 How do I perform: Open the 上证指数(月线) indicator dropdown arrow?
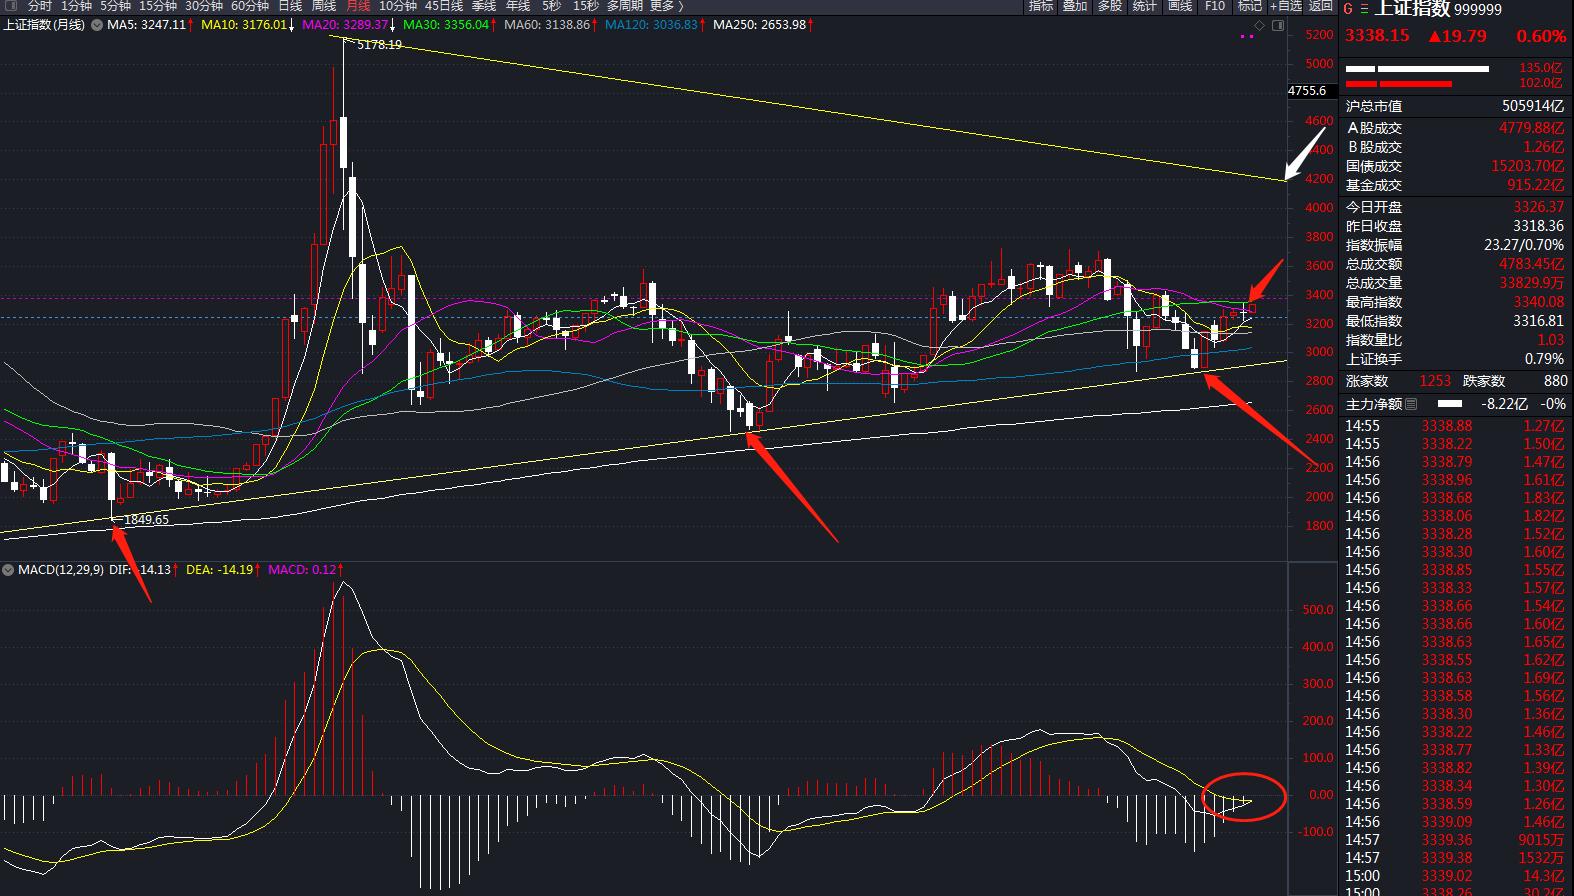[x=97, y=25]
